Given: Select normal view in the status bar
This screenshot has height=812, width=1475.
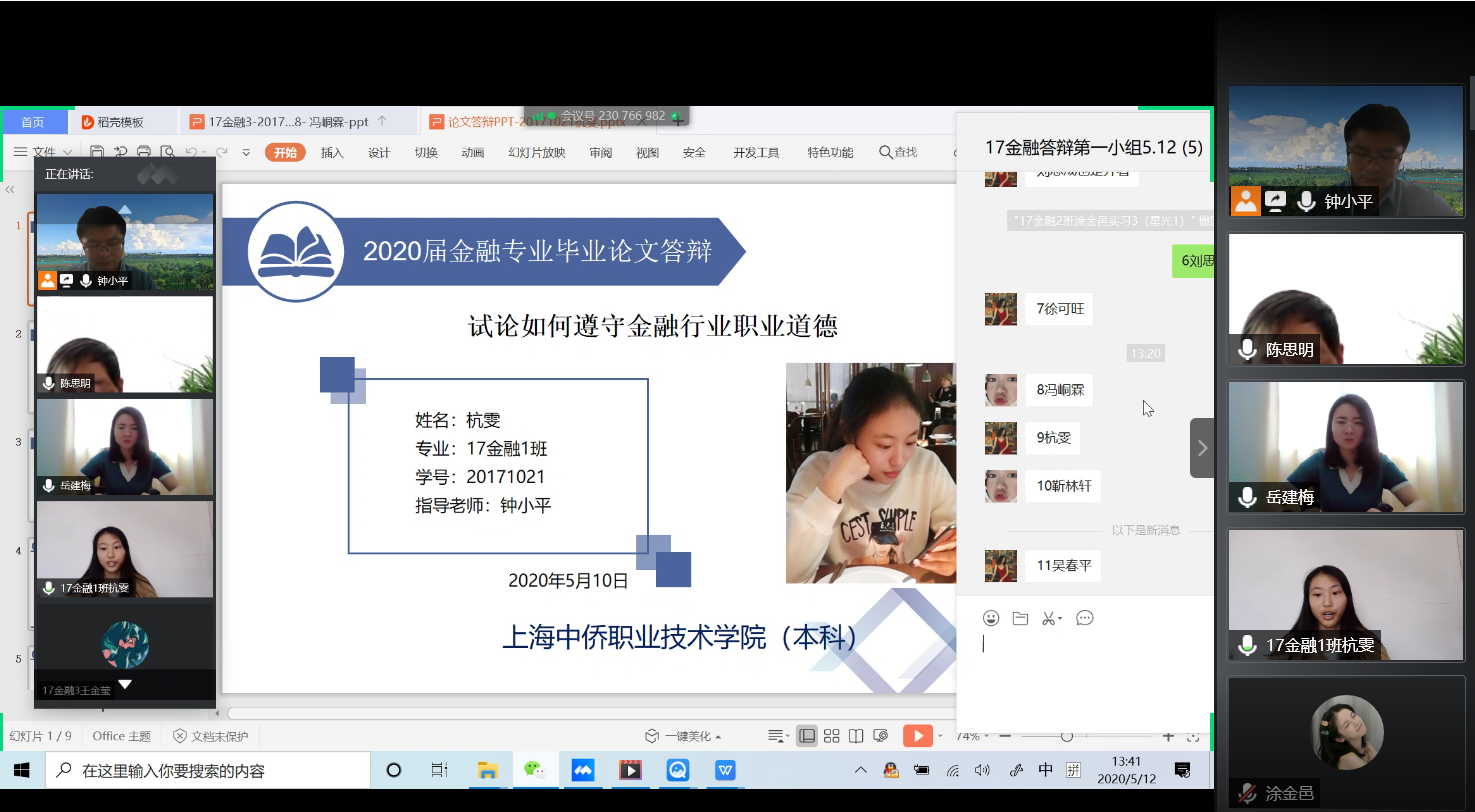Looking at the screenshot, I should click(806, 736).
